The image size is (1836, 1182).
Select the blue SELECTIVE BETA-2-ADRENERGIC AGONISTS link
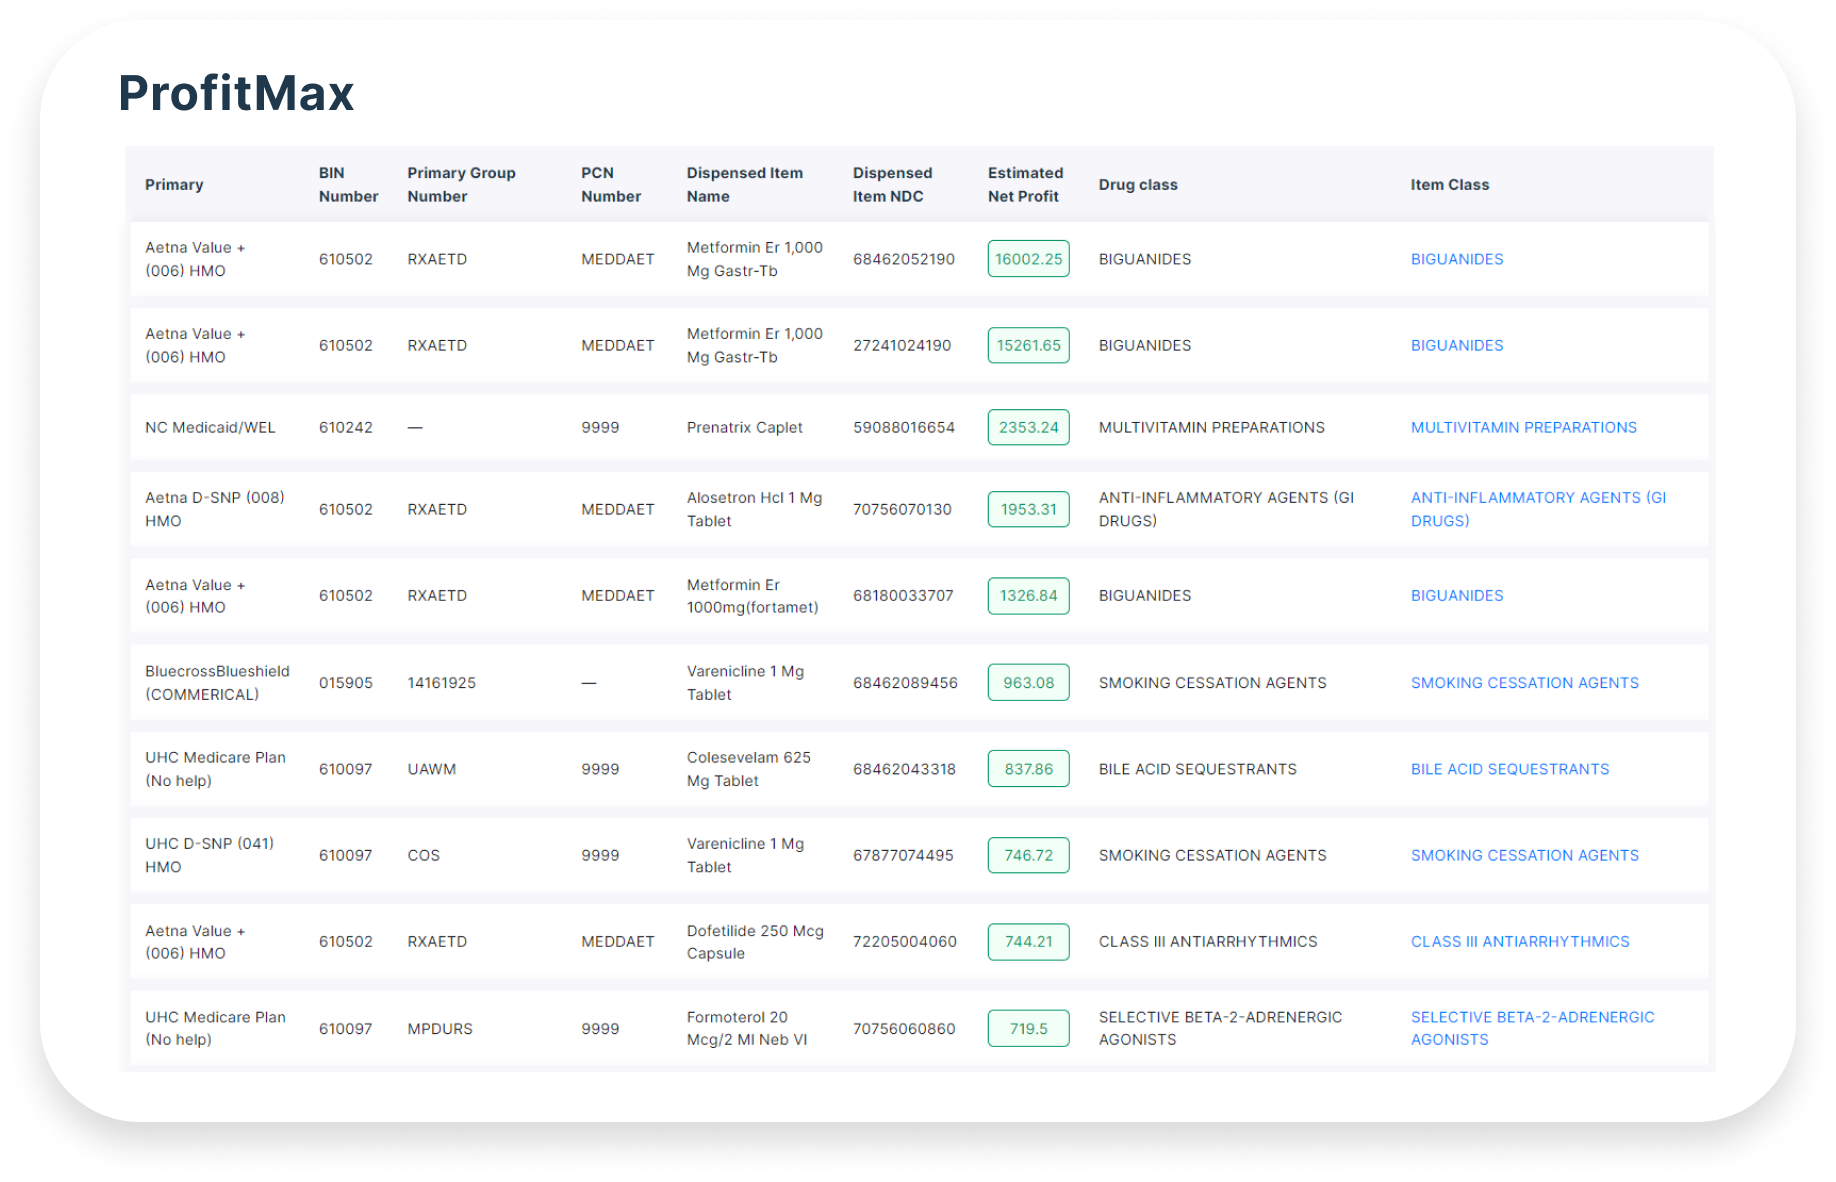(x=1531, y=1028)
